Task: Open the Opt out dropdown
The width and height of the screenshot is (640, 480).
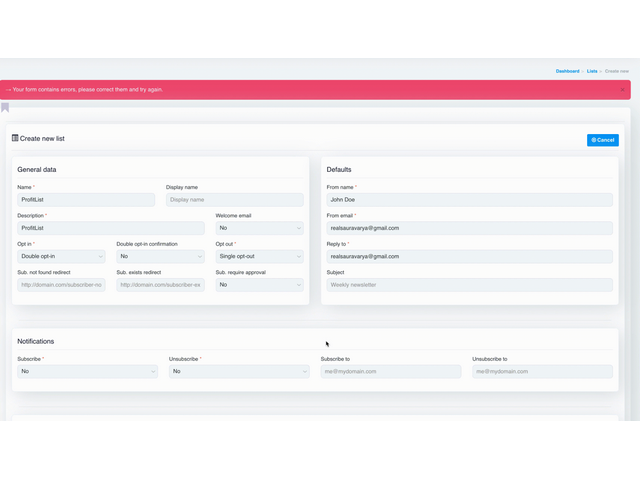Action: click(x=260, y=256)
